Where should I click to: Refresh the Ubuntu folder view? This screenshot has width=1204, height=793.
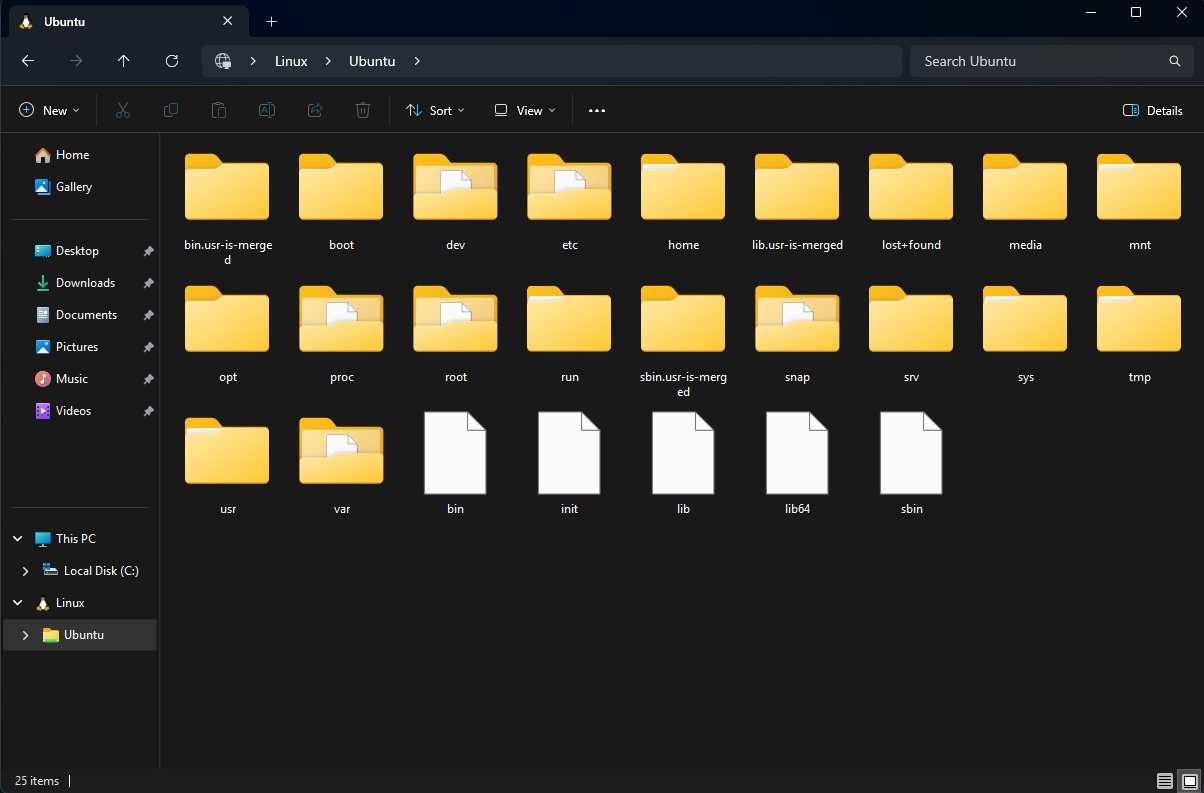172,61
